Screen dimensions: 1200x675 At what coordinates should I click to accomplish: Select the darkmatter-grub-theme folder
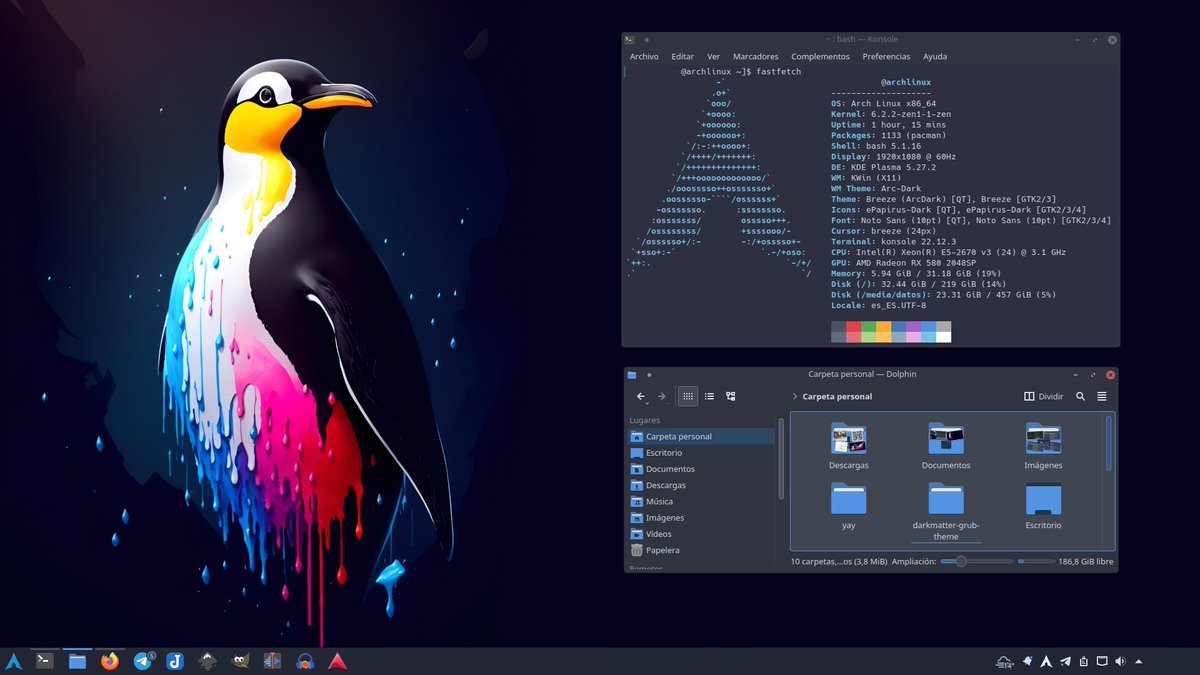pyautogui.click(x=946, y=511)
